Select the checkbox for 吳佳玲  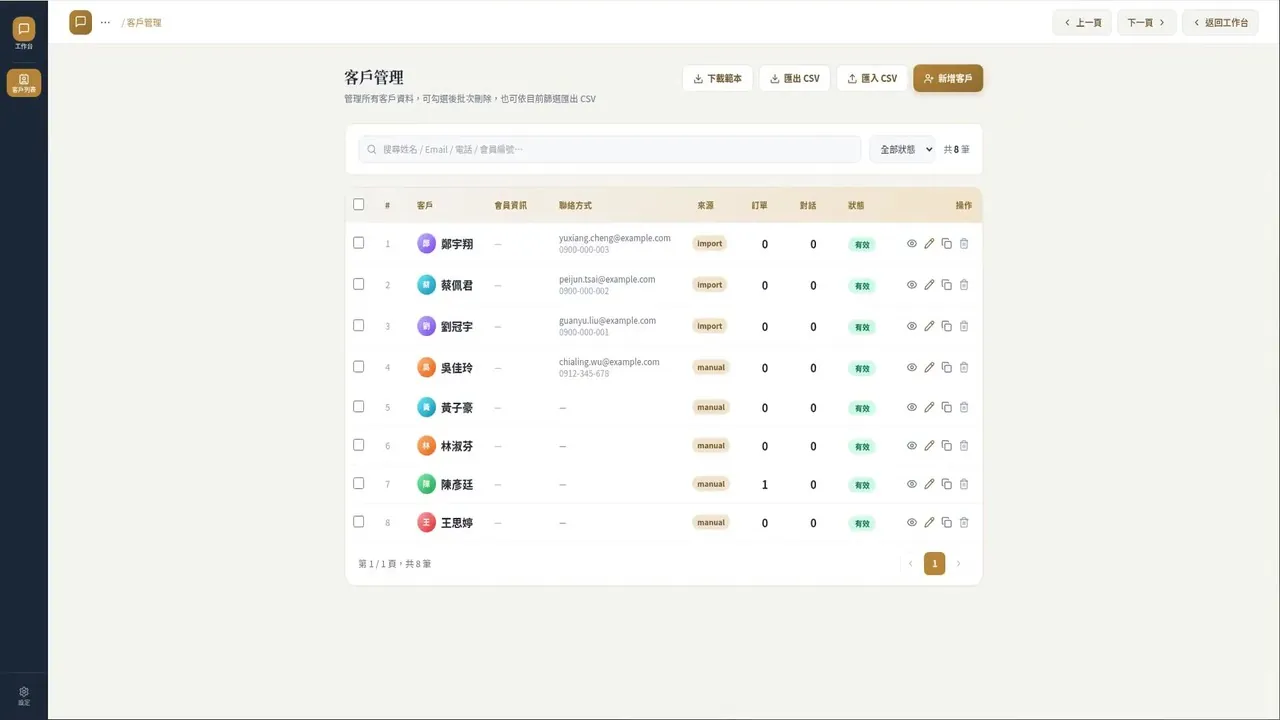click(359, 367)
